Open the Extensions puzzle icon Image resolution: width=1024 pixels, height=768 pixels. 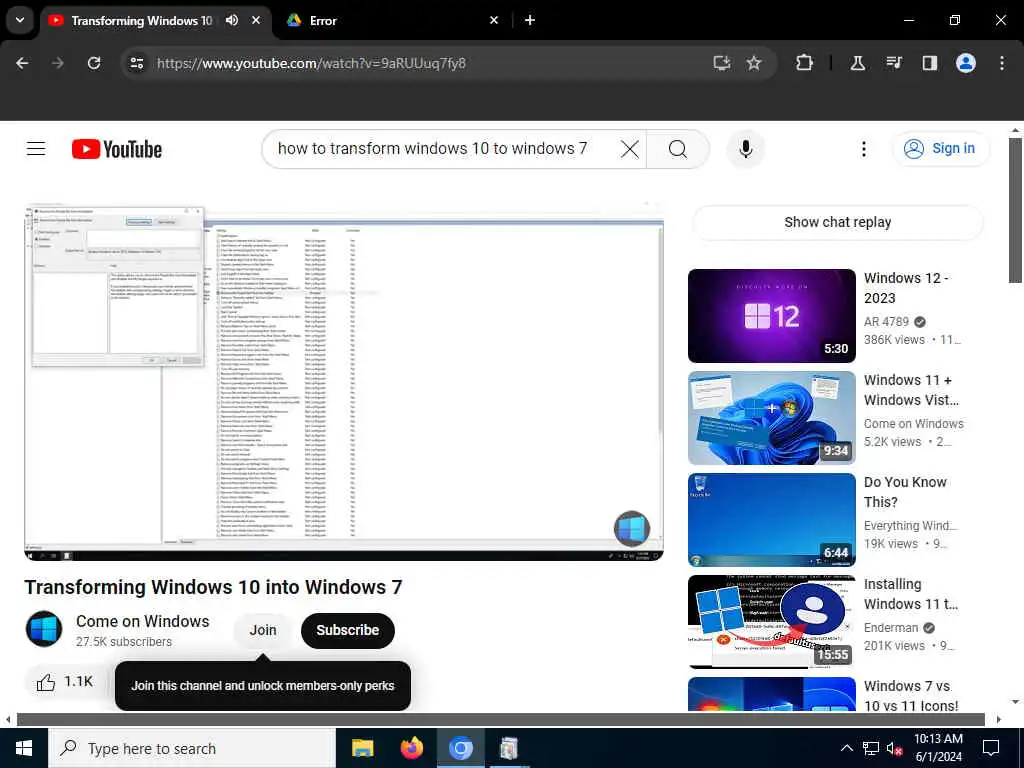[805, 63]
